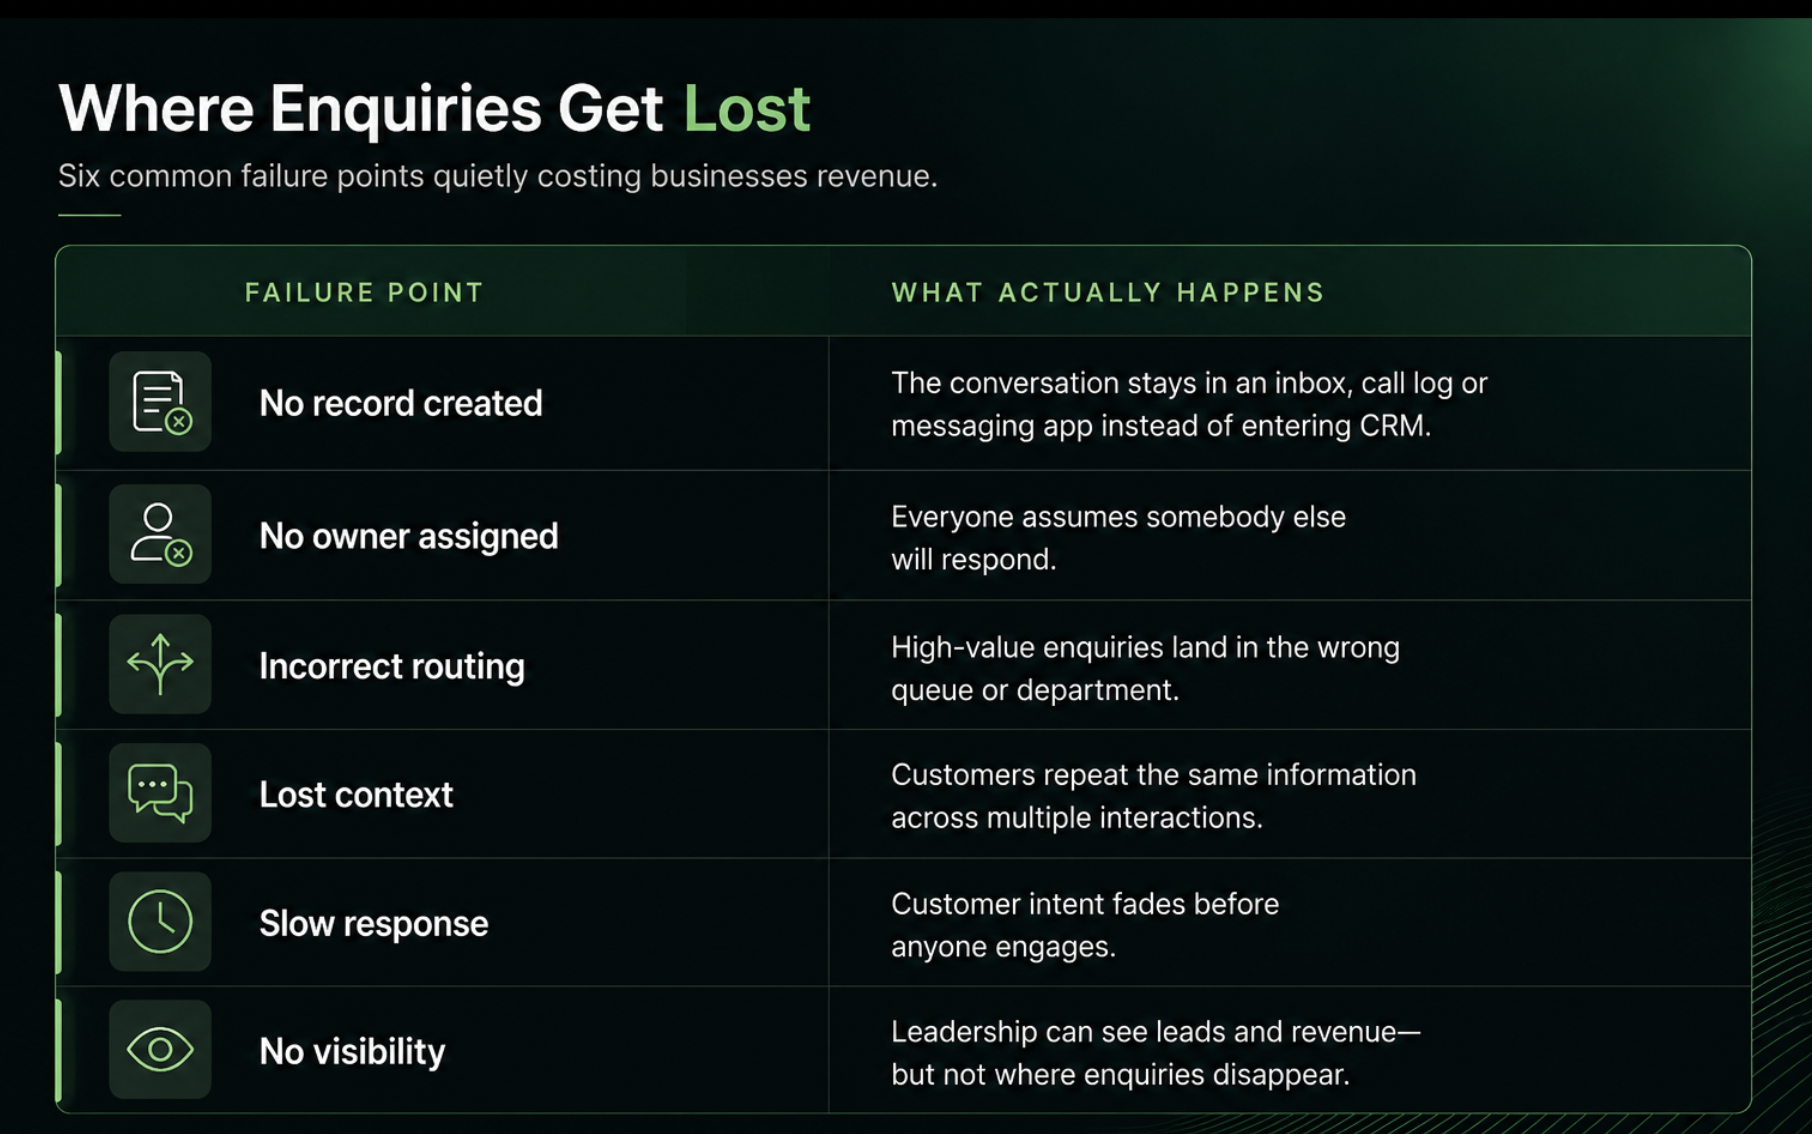Click the document with X record icon
The height and width of the screenshot is (1134, 1812).
pos(160,402)
